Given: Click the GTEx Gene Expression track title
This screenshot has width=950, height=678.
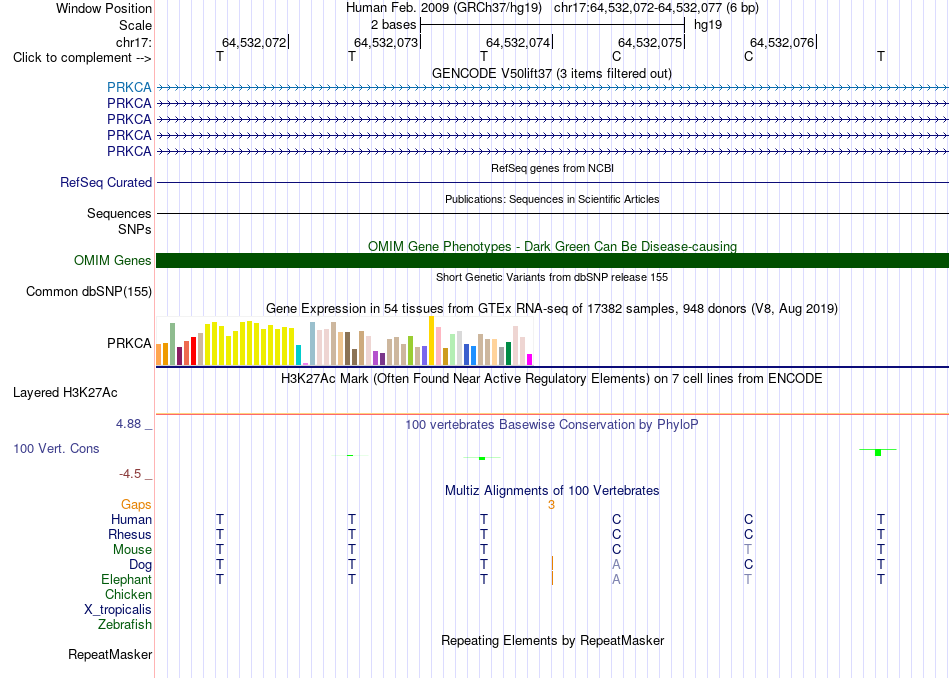Looking at the screenshot, I should click(x=552, y=308).
